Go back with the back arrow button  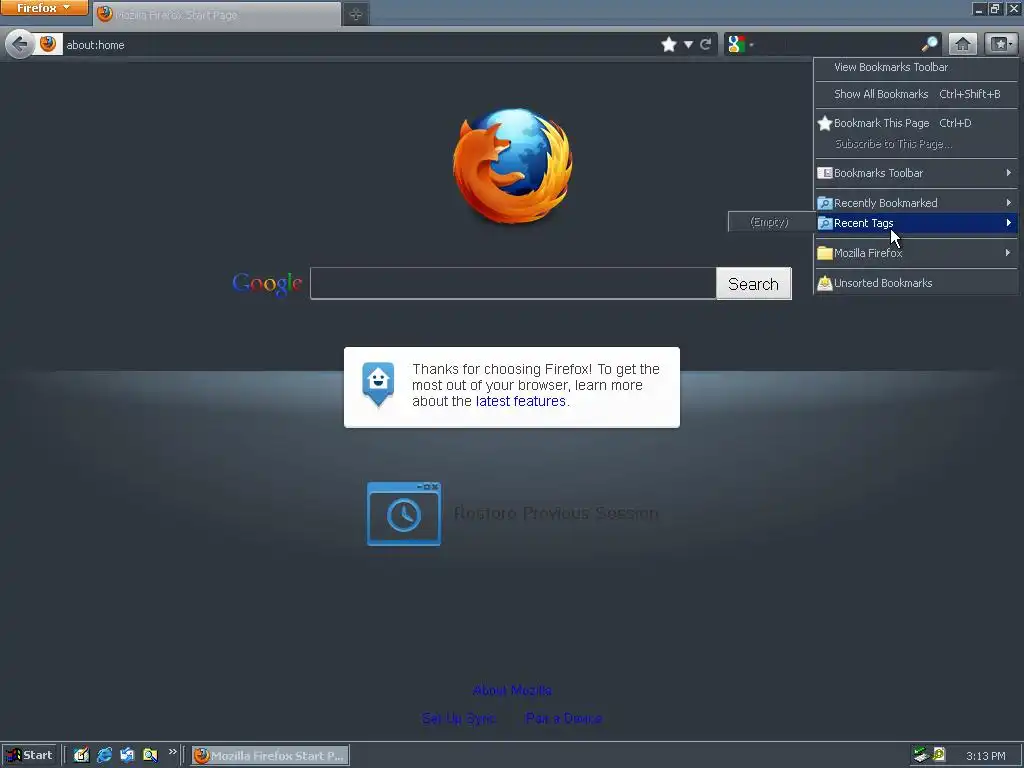pos(20,44)
